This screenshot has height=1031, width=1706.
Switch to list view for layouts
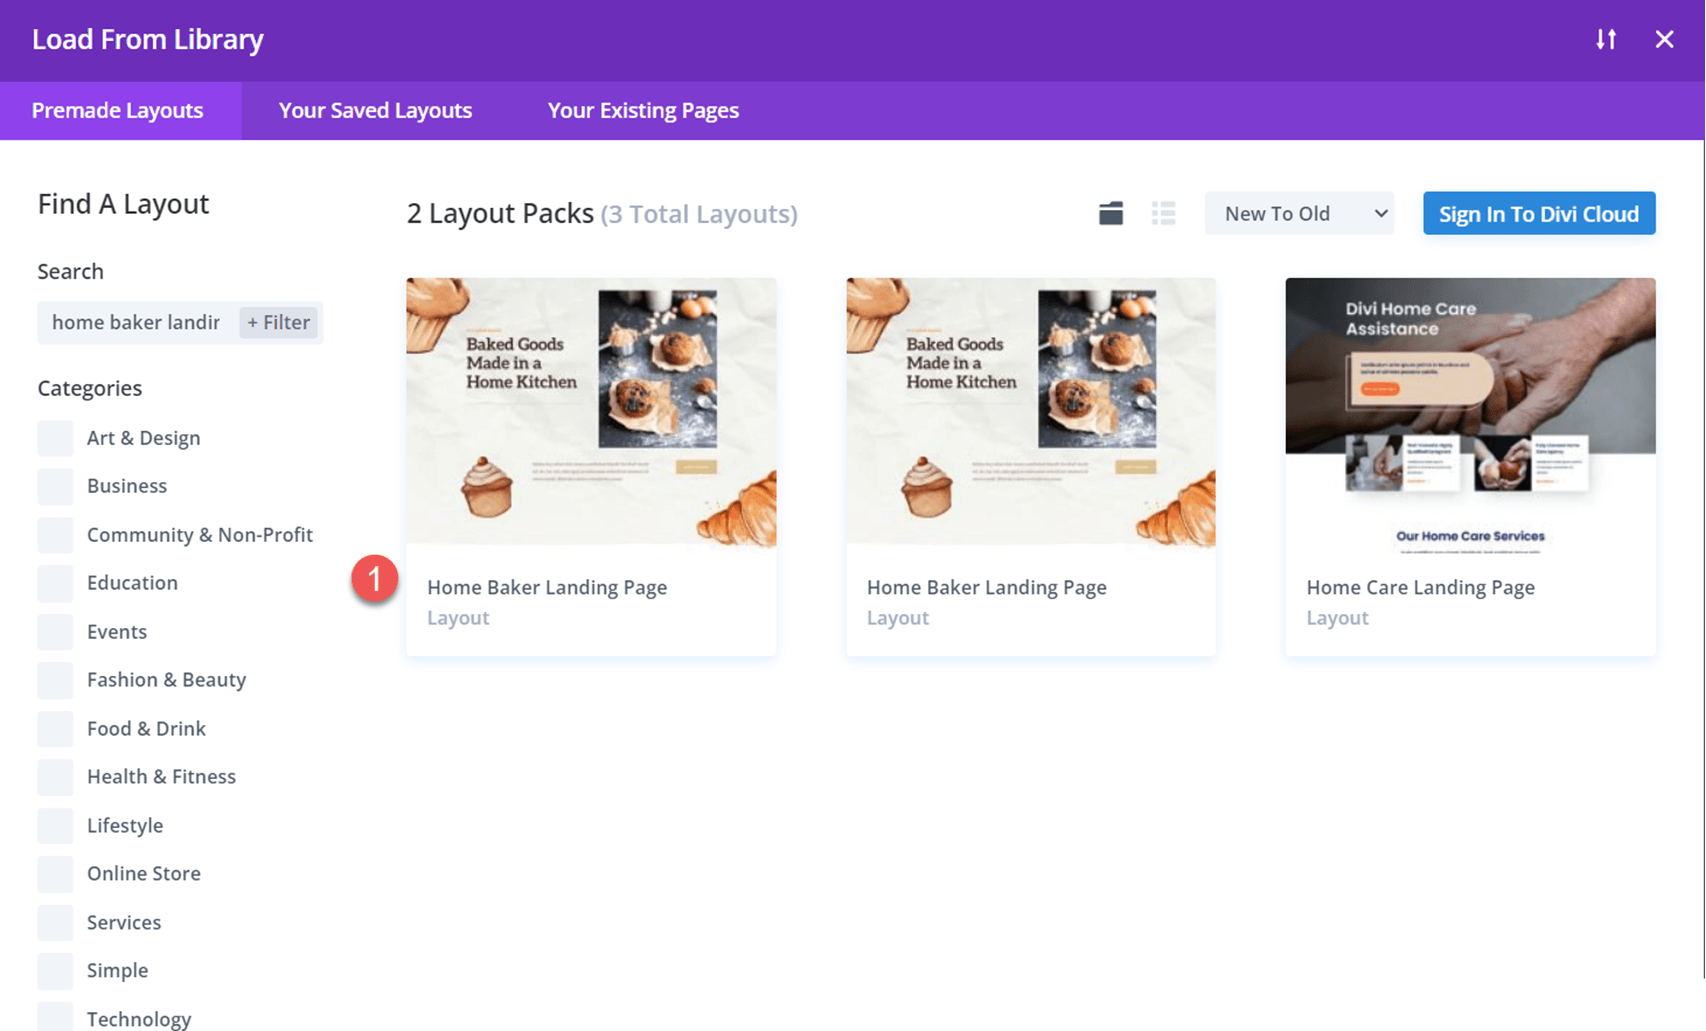(1163, 213)
